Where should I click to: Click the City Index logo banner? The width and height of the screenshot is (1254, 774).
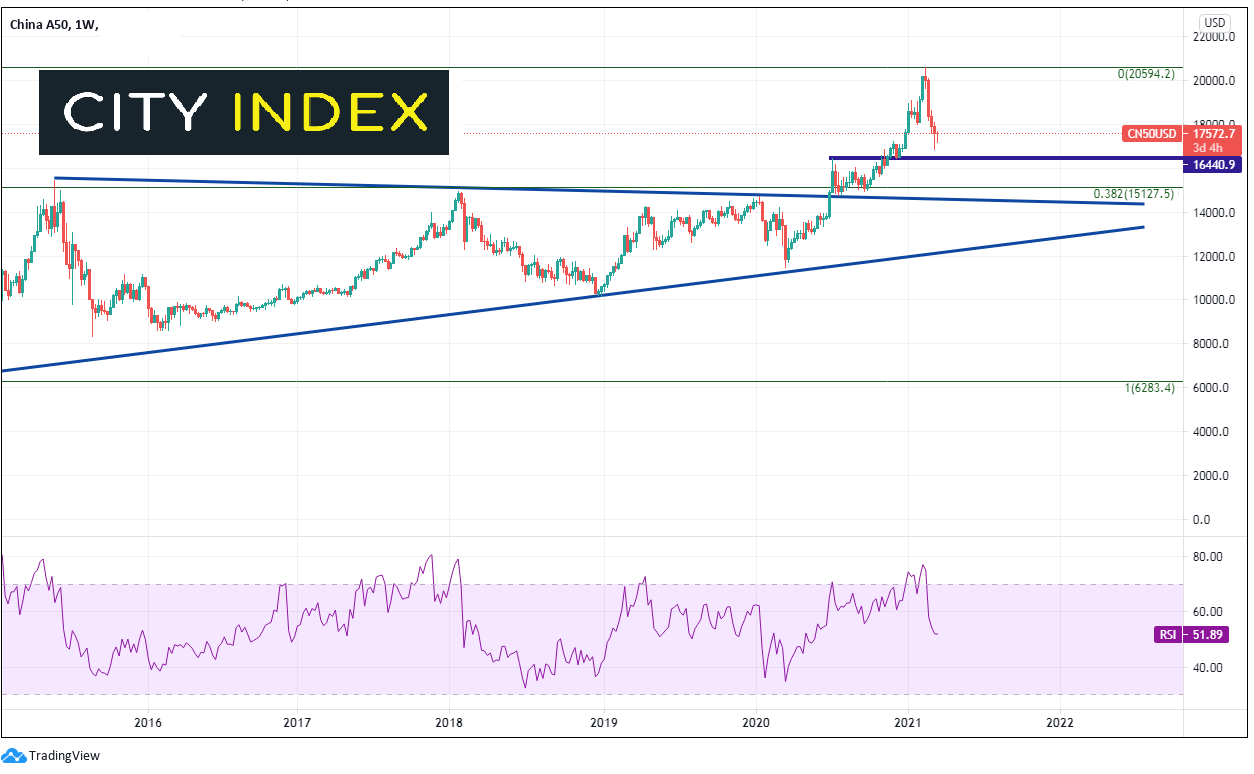(x=244, y=112)
